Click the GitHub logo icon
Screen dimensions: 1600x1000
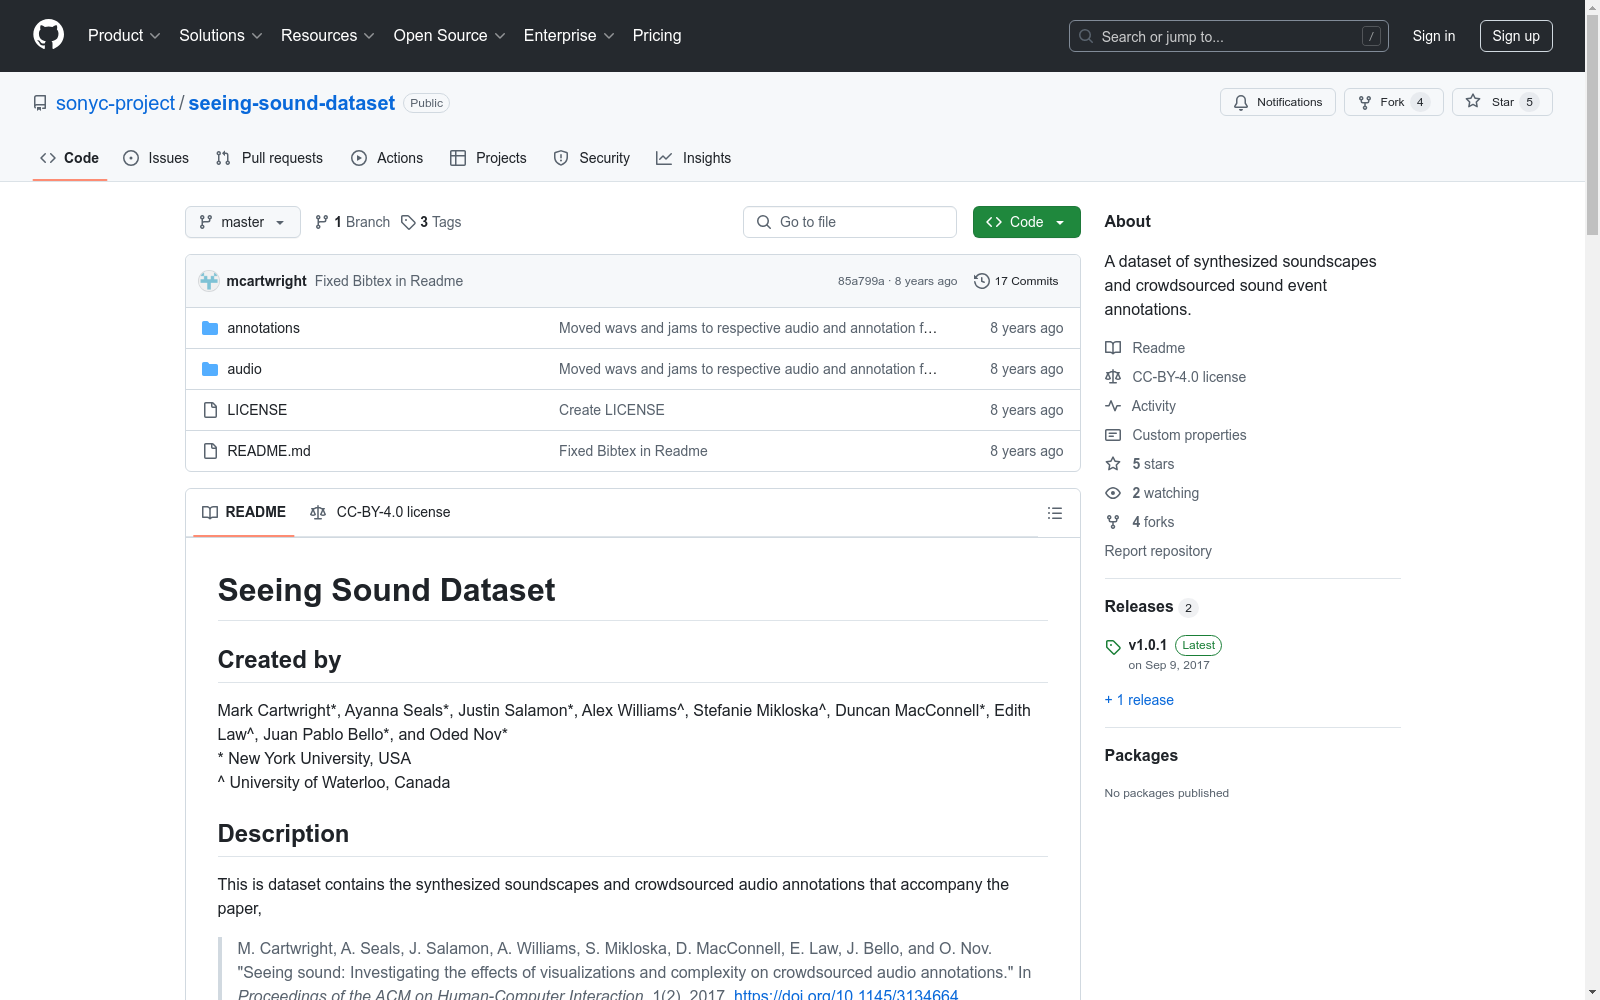[48, 35]
